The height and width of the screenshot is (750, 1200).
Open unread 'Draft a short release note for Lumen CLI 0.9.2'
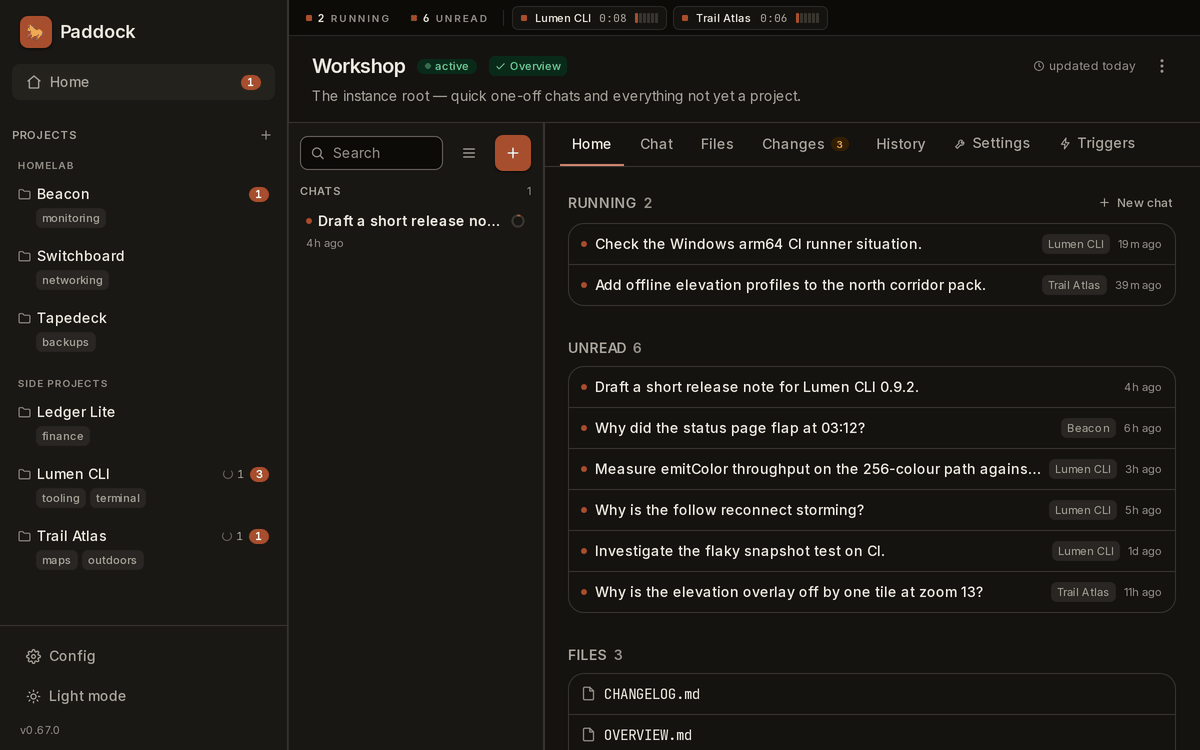pyautogui.click(x=872, y=387)
